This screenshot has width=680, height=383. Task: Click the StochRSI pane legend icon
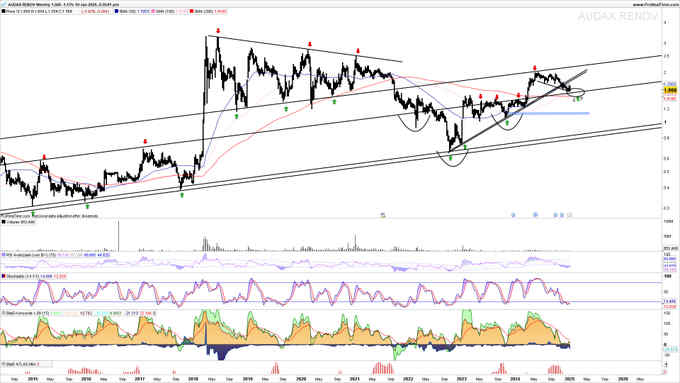3,313
